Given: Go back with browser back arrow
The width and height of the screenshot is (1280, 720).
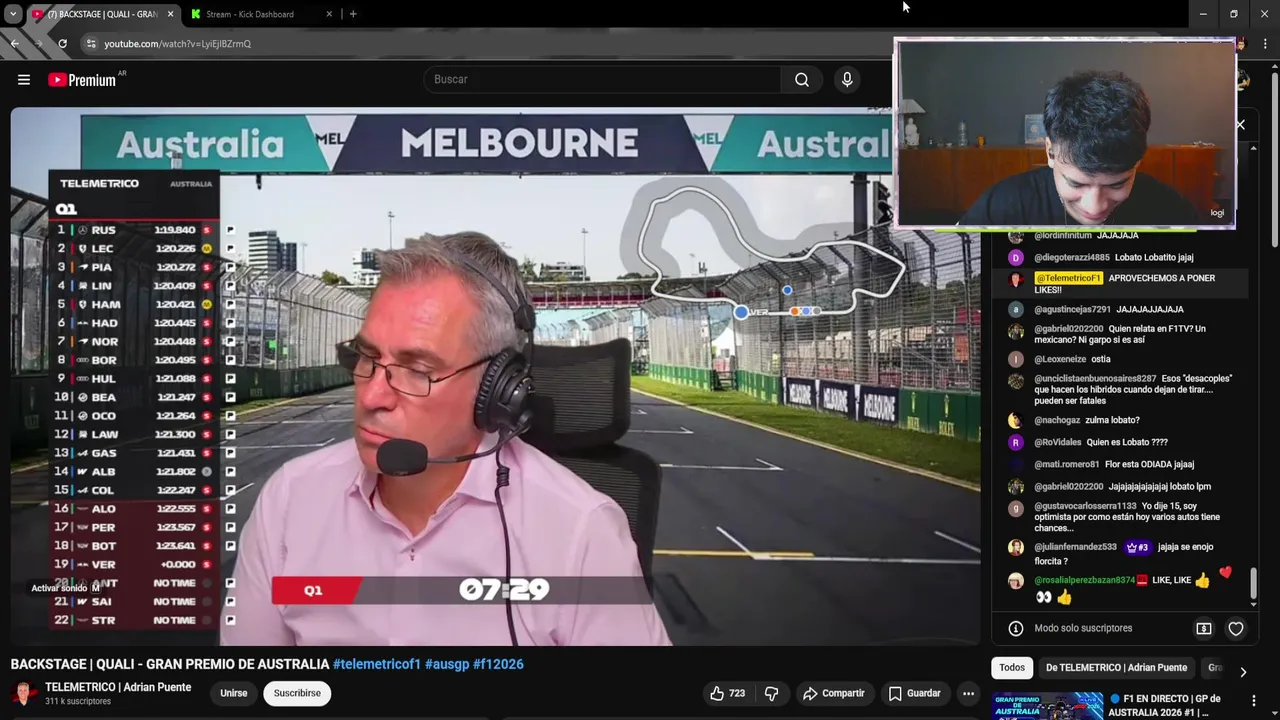Looking at the screenshot, I should pyautogui.click(x=14, y=44).
